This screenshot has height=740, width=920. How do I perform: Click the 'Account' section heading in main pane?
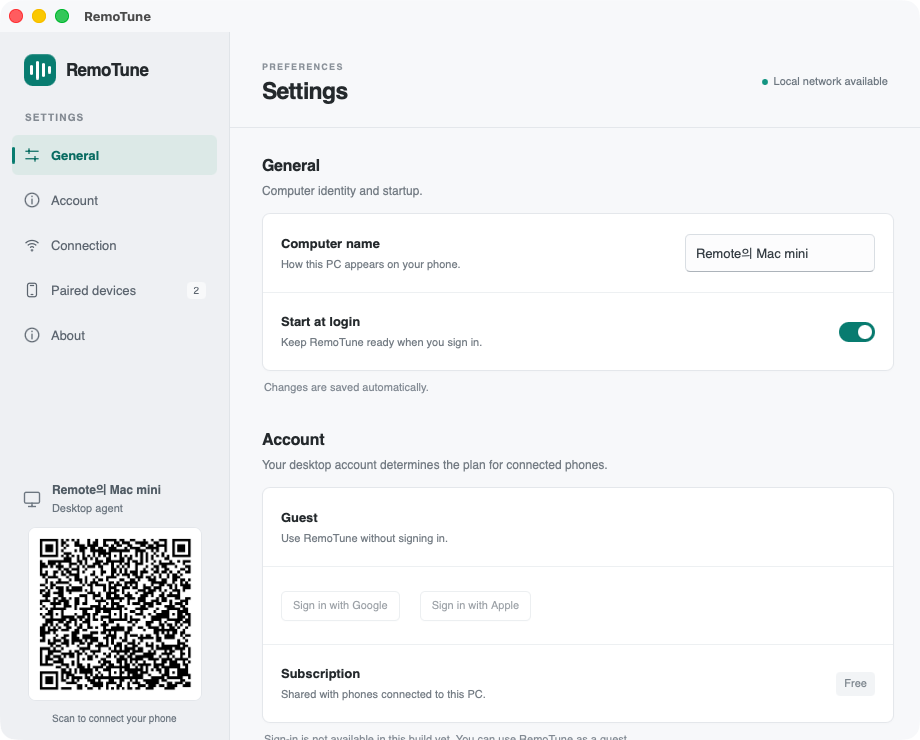[293, 440]
